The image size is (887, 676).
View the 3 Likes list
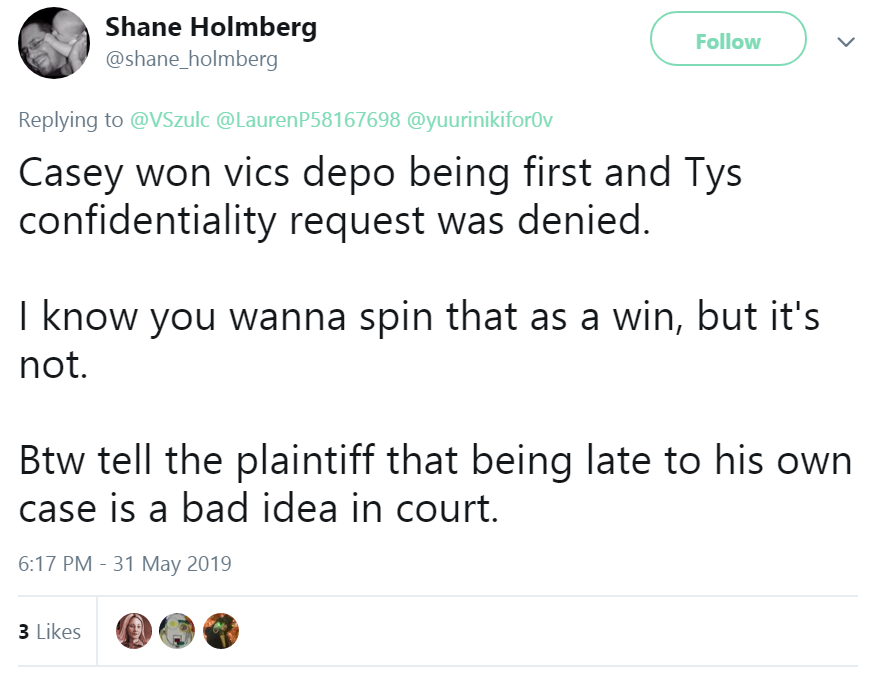coord(50,632)
